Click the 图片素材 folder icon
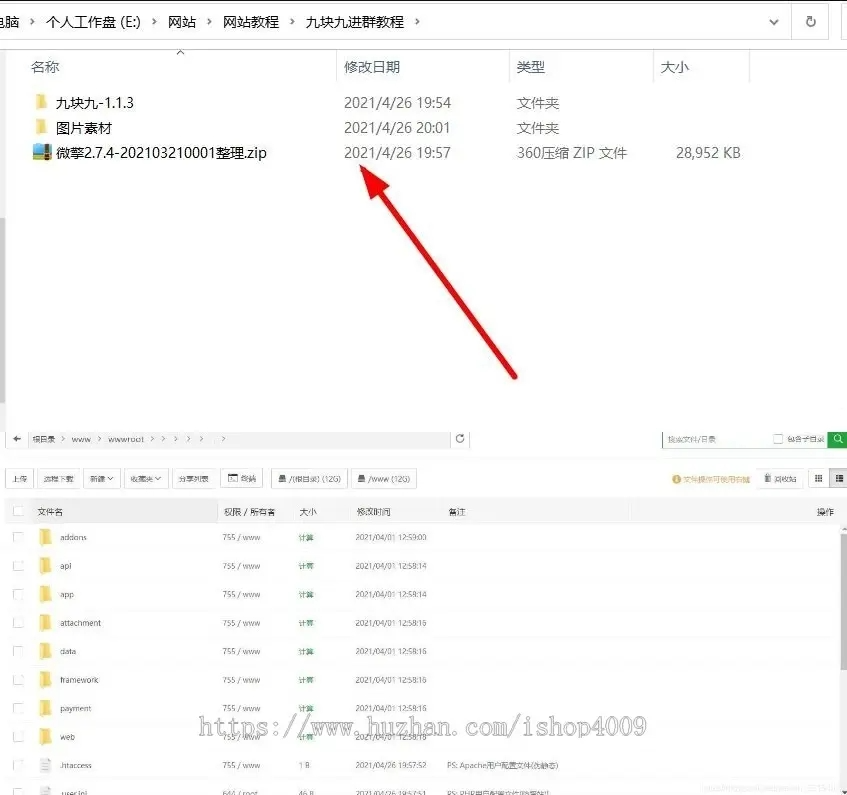The width and height of the screenshot is (847, 795). click(41, 127)
